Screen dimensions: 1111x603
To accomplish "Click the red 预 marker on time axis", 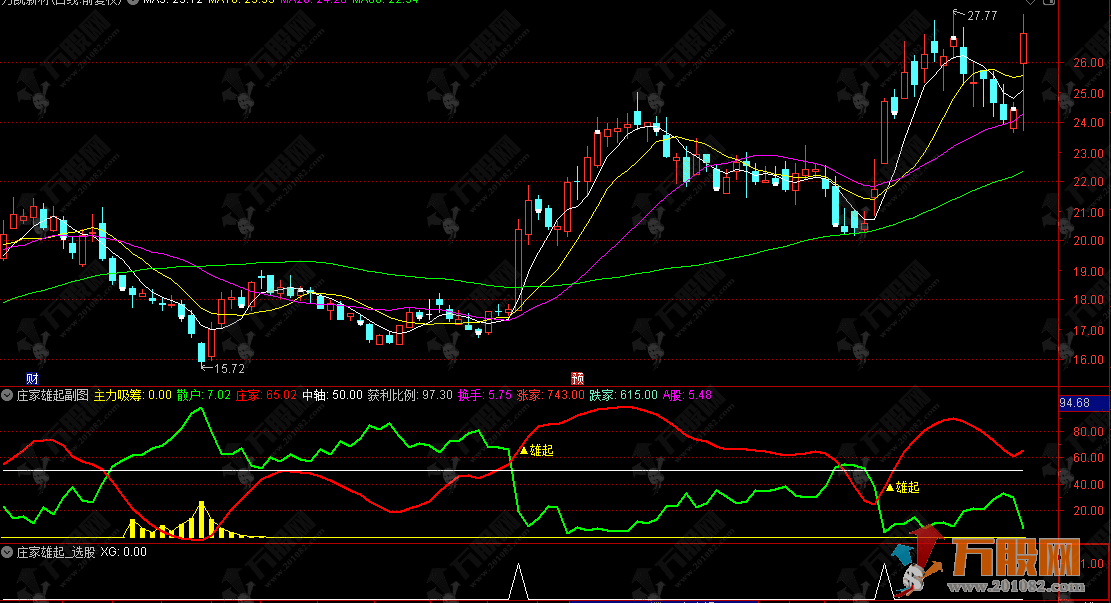I will 578,378.
